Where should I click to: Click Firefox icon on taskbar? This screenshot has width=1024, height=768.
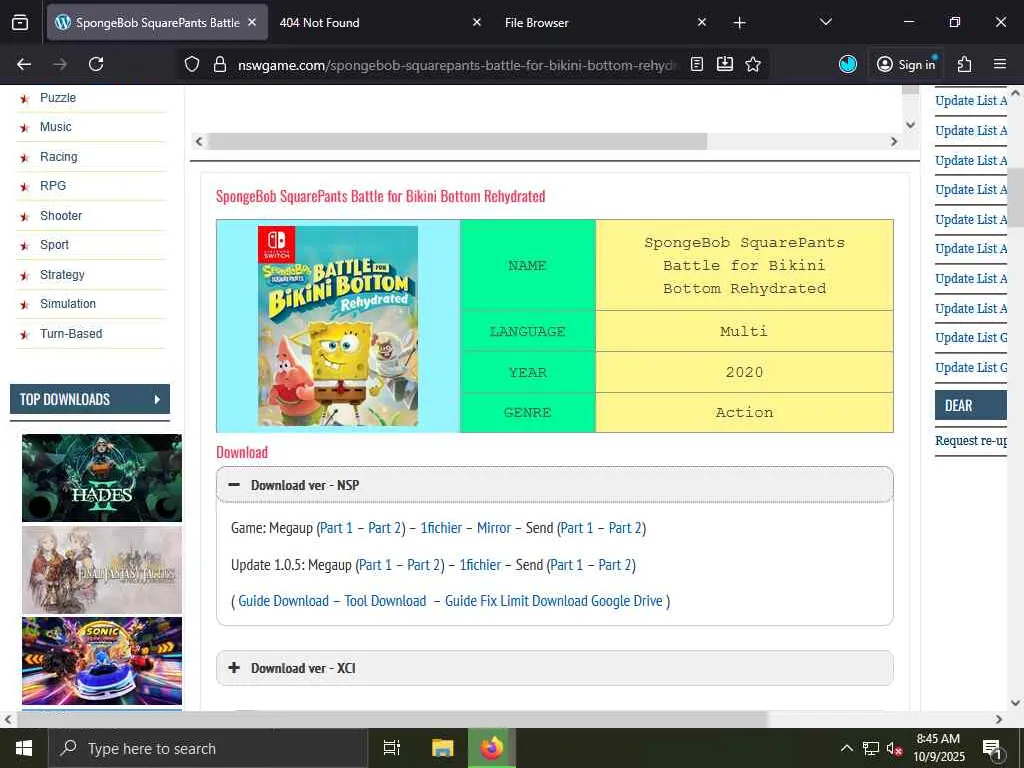492,748
